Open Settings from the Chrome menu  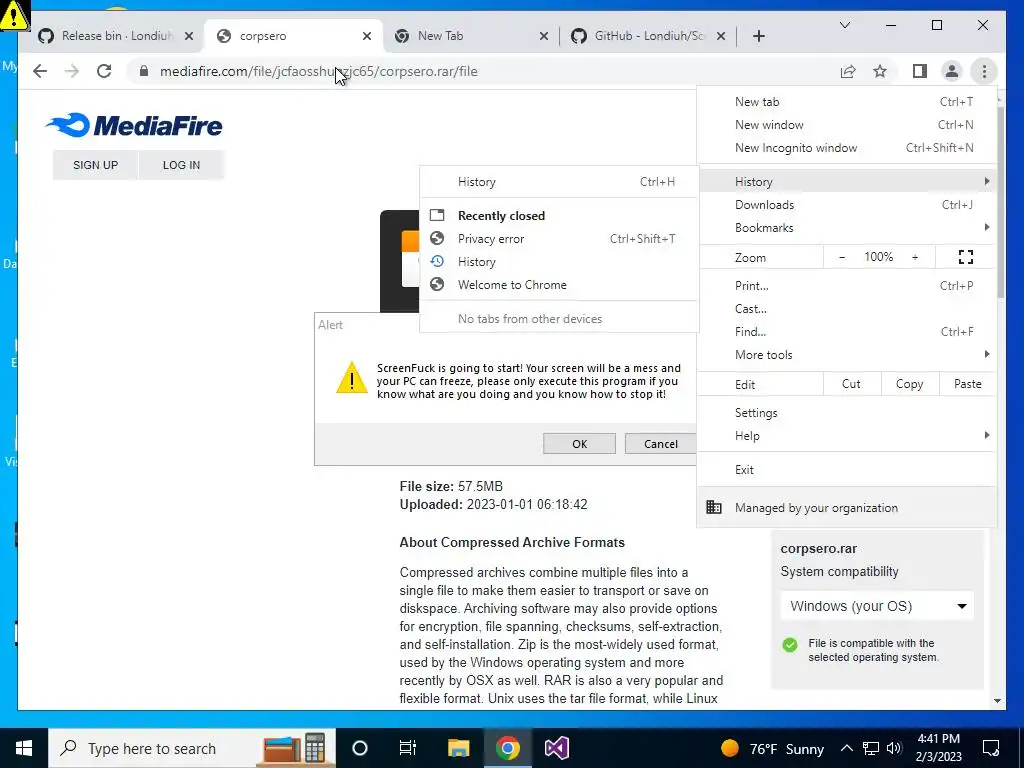tap(847, 413)
